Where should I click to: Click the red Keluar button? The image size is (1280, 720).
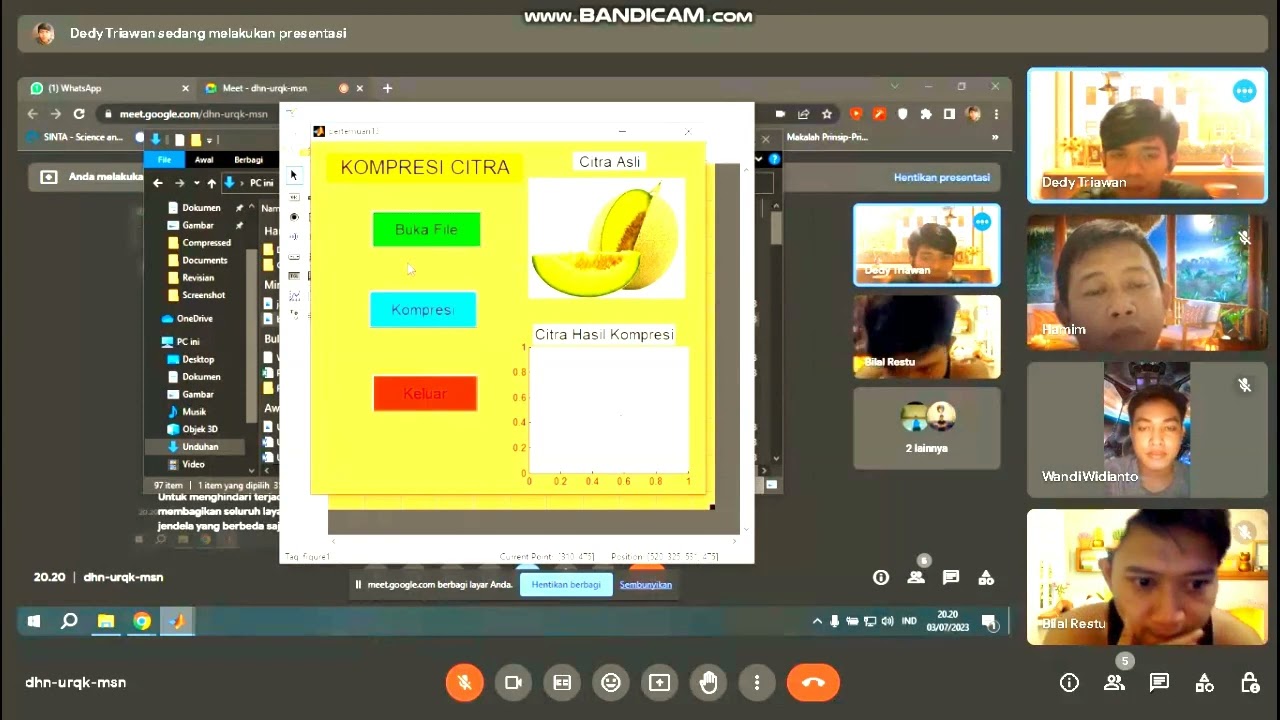point(425,393)
